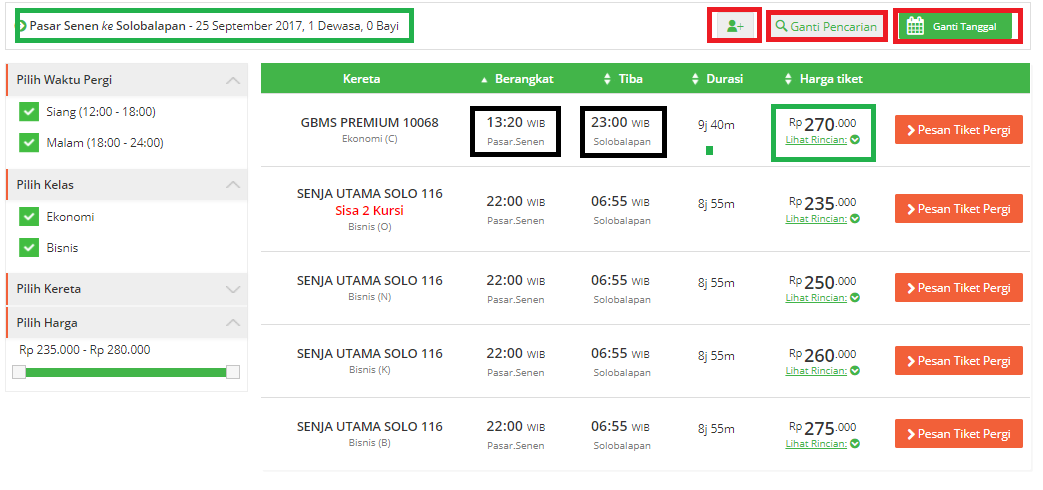Click the magnifier icon in Ganti Pencarian
The width and height of the screenshot is (1043, 490).
tap(781, 26)
